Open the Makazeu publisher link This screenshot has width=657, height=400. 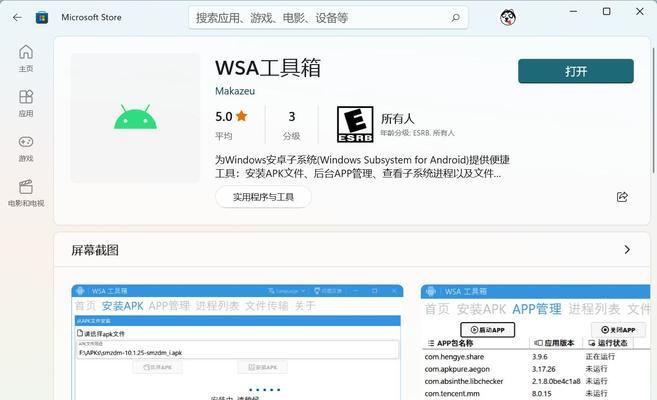[x=235, y=91]
